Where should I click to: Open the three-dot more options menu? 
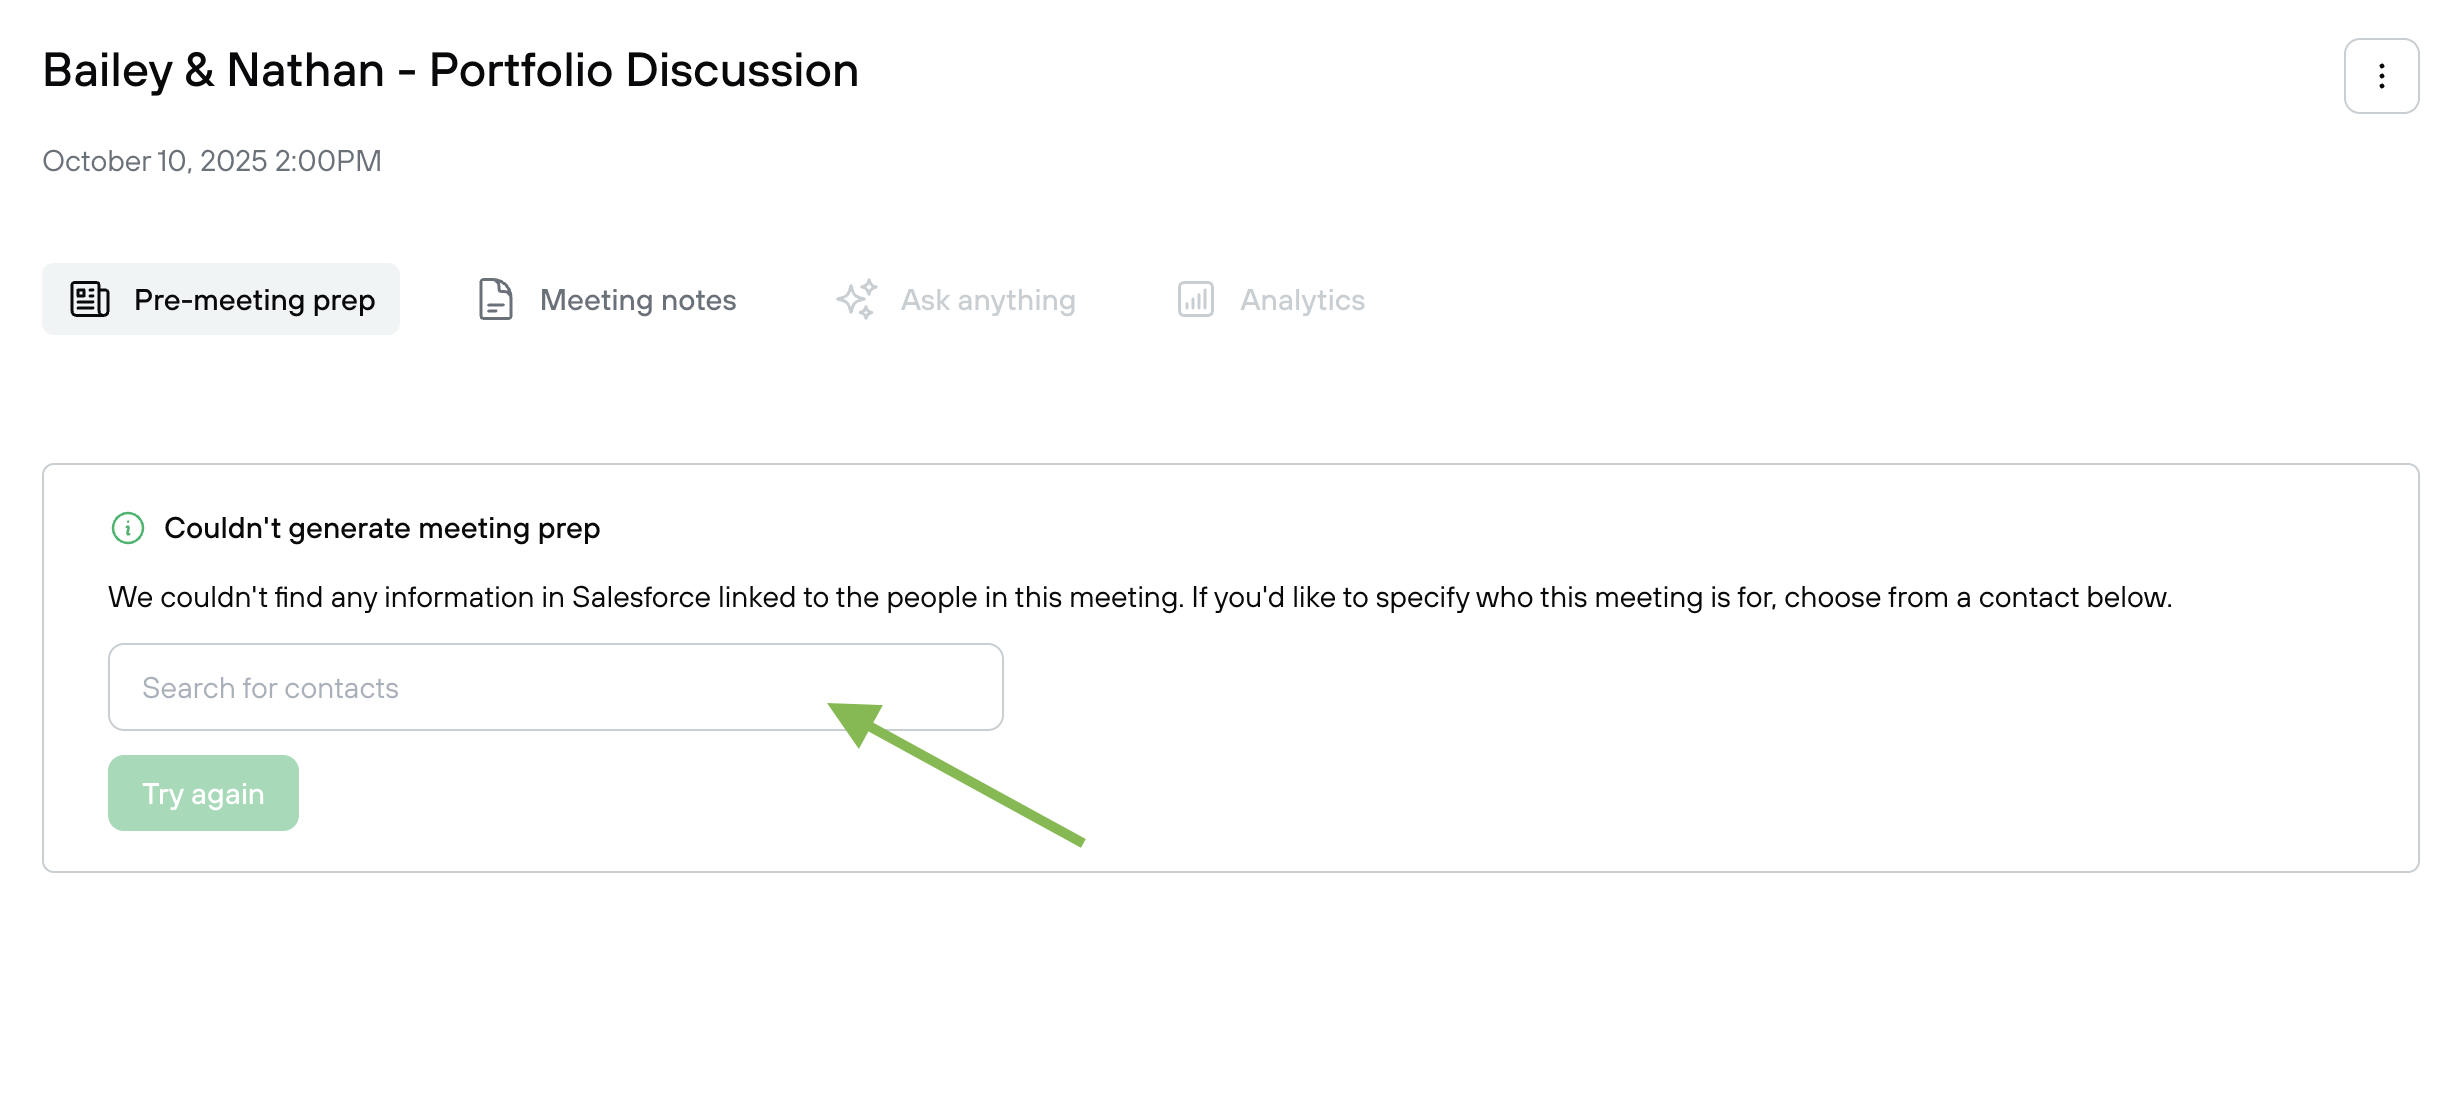tap(2381, 76)
